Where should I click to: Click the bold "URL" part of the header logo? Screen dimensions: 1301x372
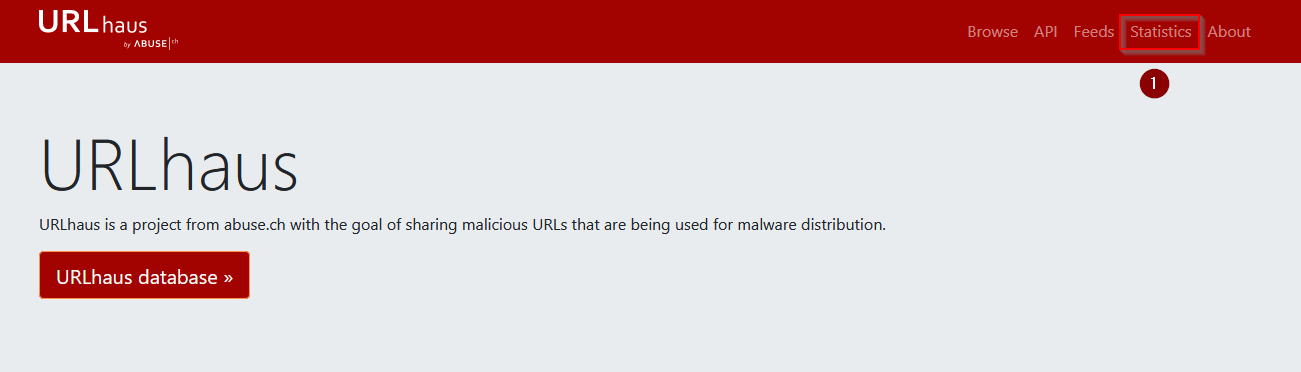[x=68, y=22]
